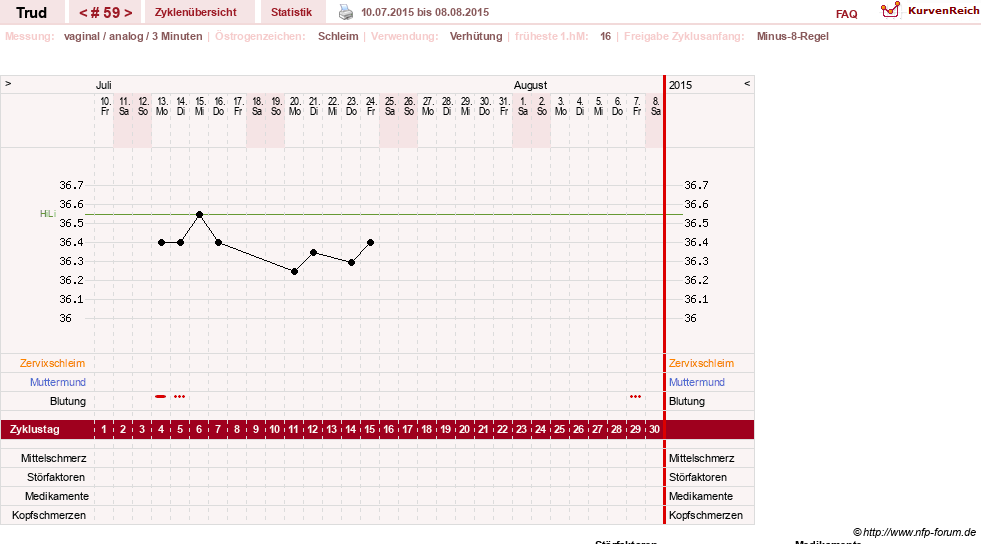The image size is (981, 544).
Task: Click date header 15. Mi
Action: pyautogui.click(x=200, y=106)
